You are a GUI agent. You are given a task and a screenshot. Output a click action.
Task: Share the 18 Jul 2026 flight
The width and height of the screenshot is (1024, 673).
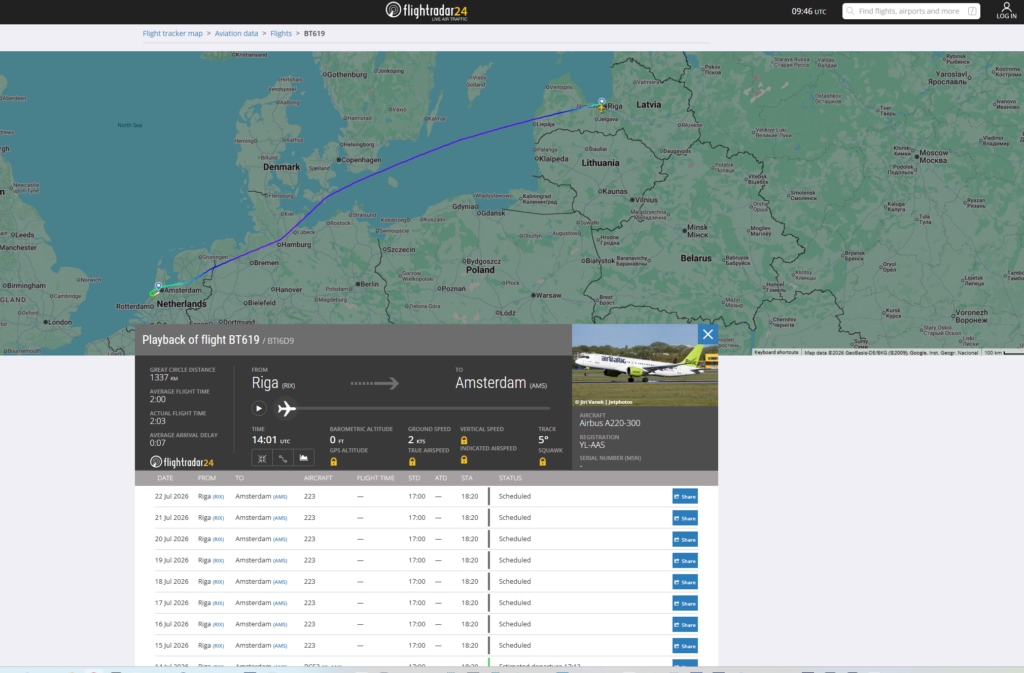(x=685, y=582)
